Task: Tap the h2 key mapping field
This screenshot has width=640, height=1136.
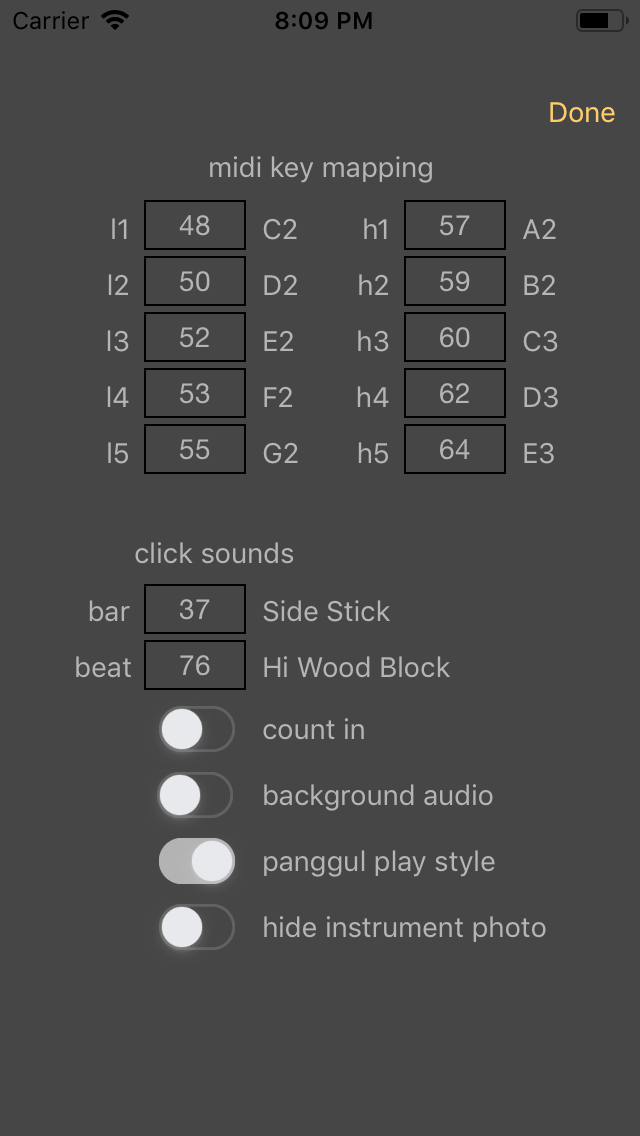Action: (455, 282)
